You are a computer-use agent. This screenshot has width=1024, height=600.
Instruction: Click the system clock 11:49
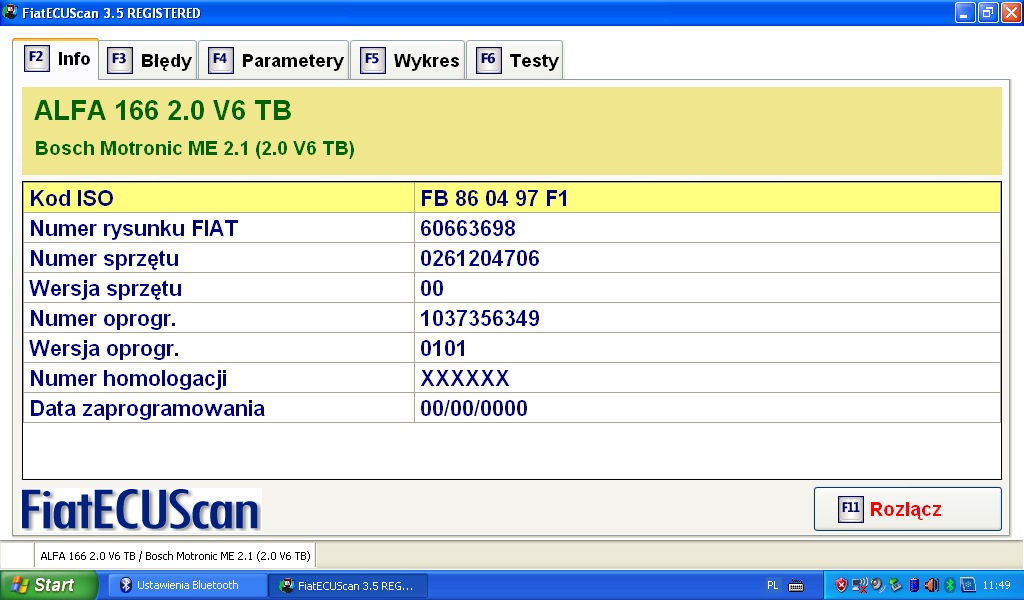pyautogui.click(x=997, y=586)
